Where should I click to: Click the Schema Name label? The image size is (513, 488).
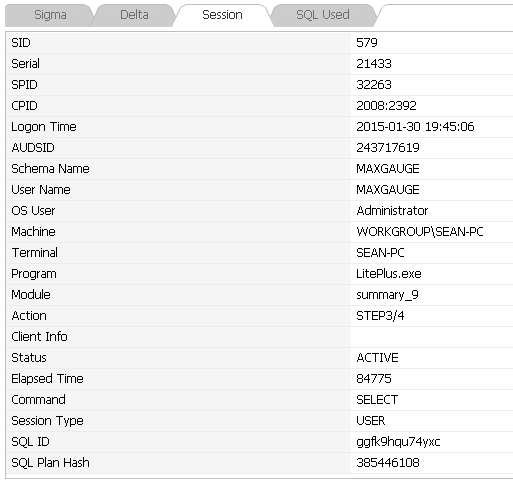[x=50, y=169]
